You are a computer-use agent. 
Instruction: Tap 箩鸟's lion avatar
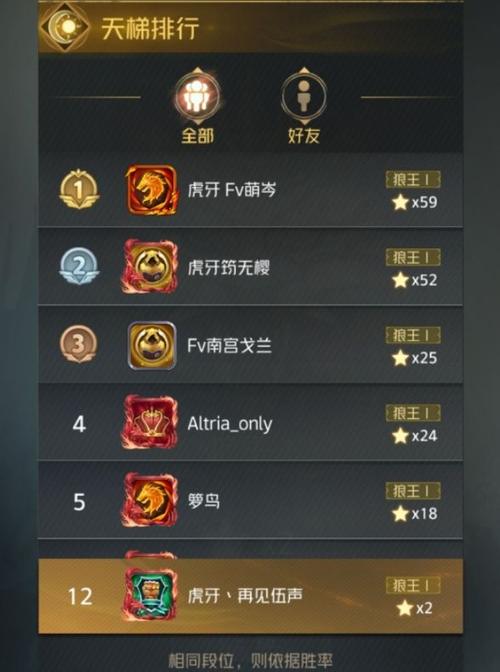pyautogui.click(x=150, y=500)
